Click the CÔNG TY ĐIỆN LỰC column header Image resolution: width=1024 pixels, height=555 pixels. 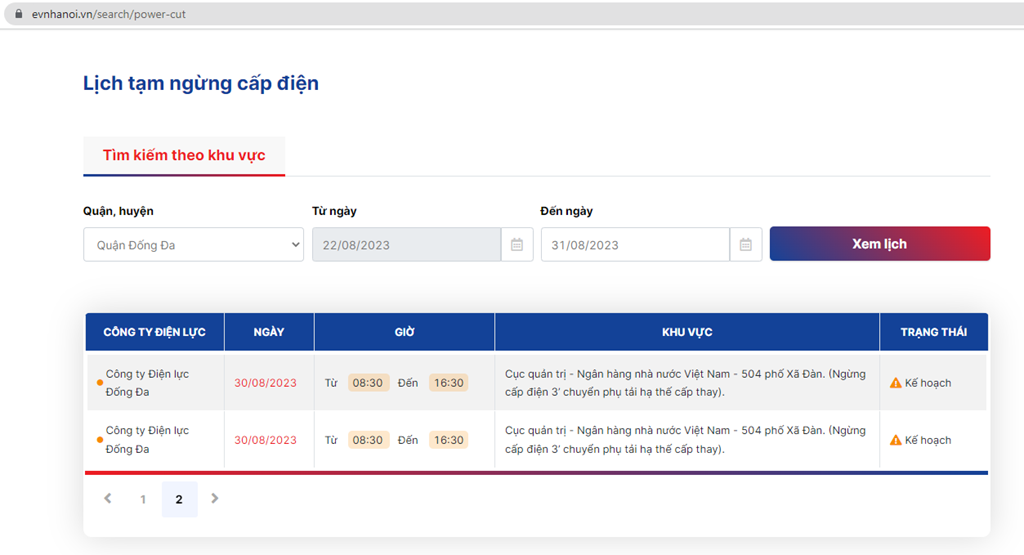155,332
